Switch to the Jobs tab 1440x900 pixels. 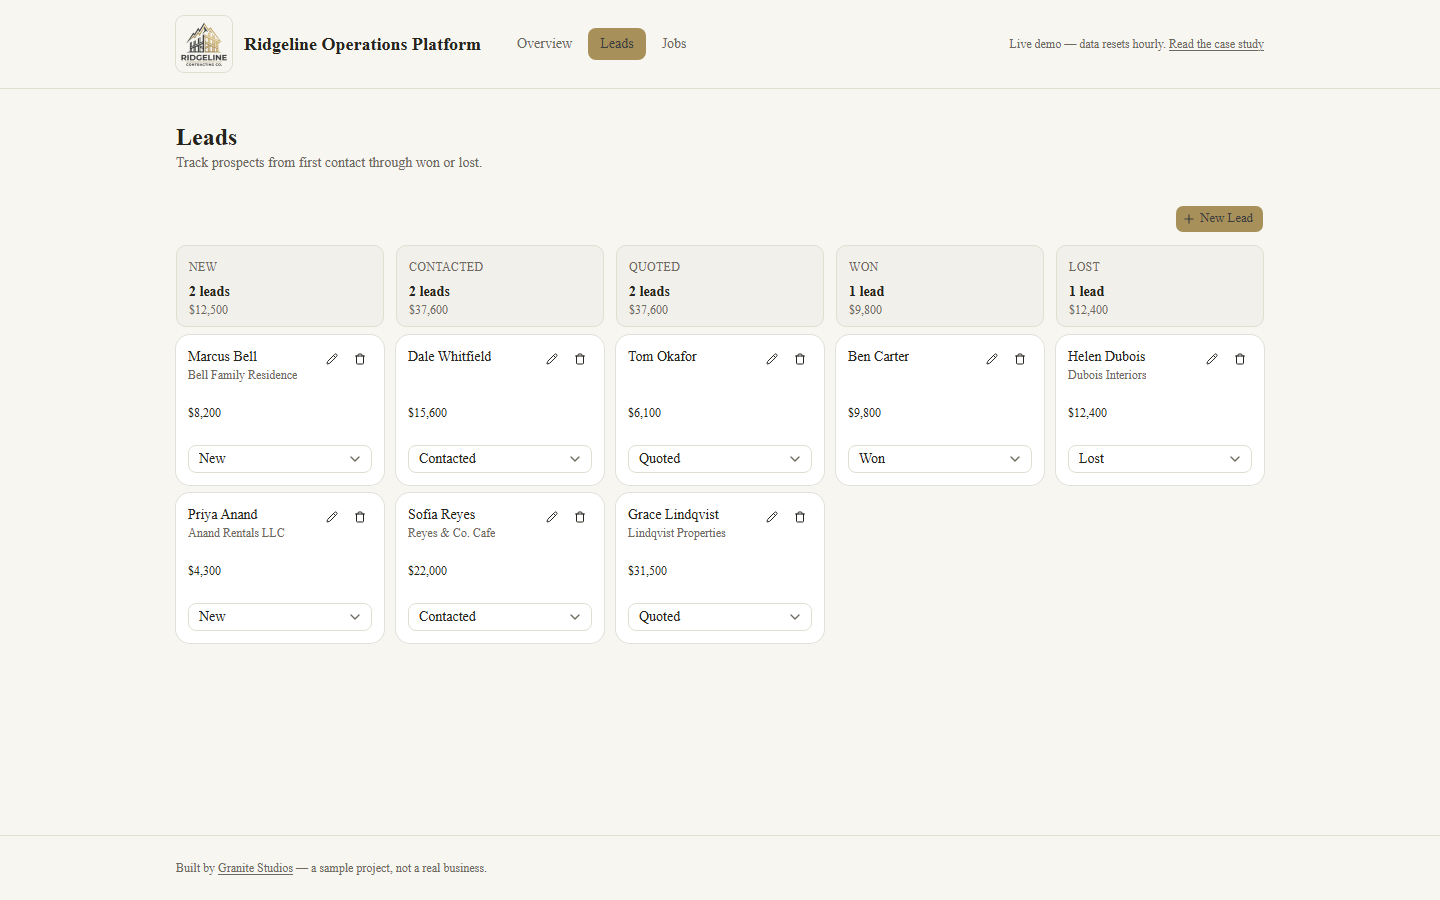(674, 44)
